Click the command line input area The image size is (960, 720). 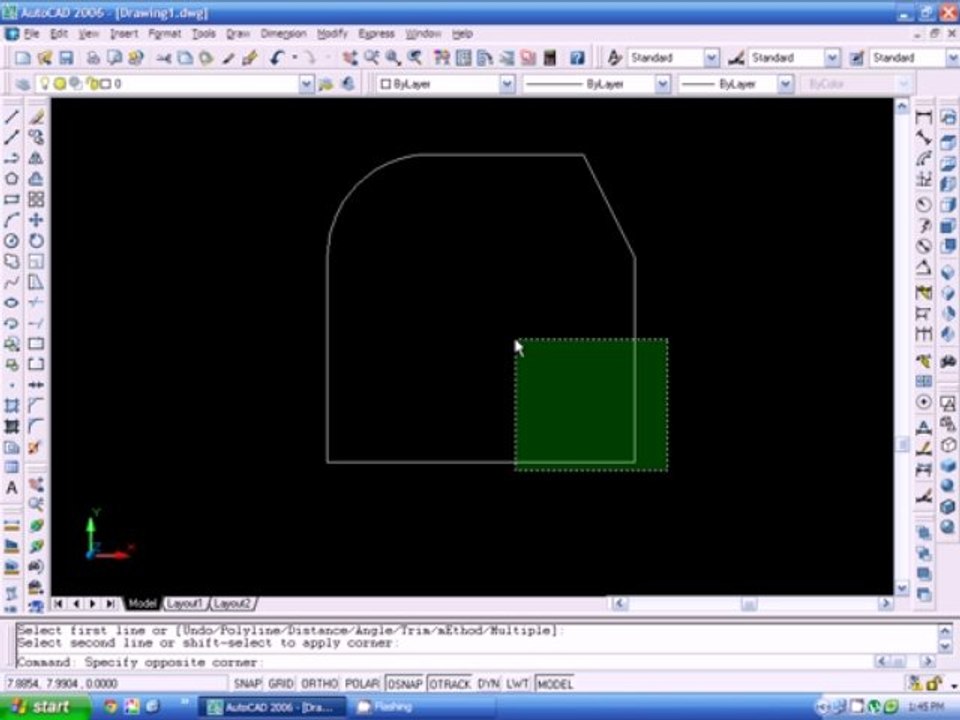pos(444,662)
